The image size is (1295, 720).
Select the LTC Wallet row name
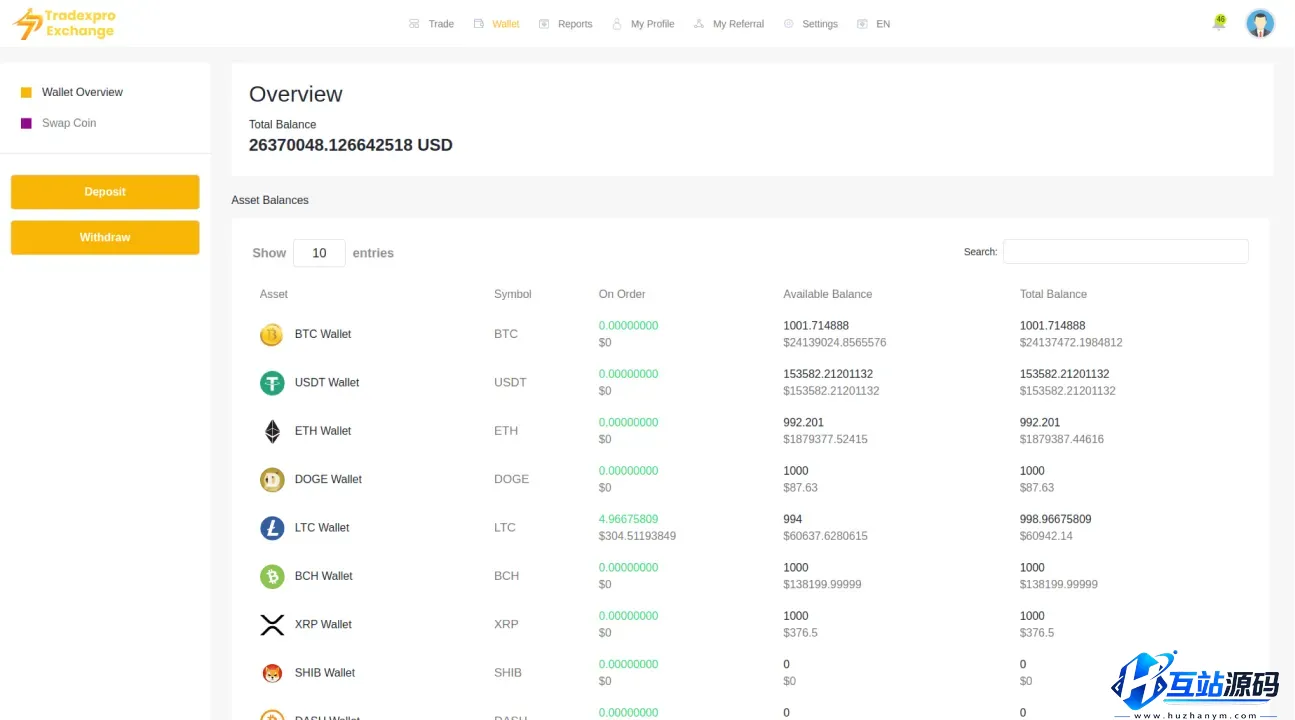pos(322,527)
